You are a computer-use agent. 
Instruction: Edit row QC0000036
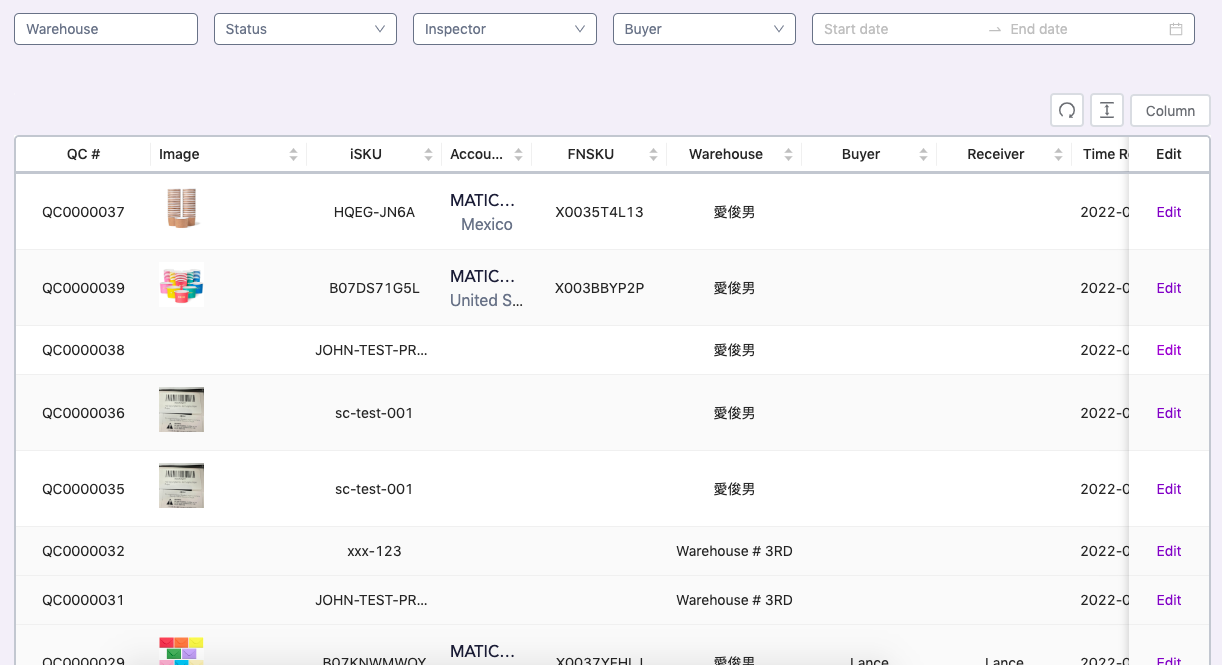(1169, 413)
